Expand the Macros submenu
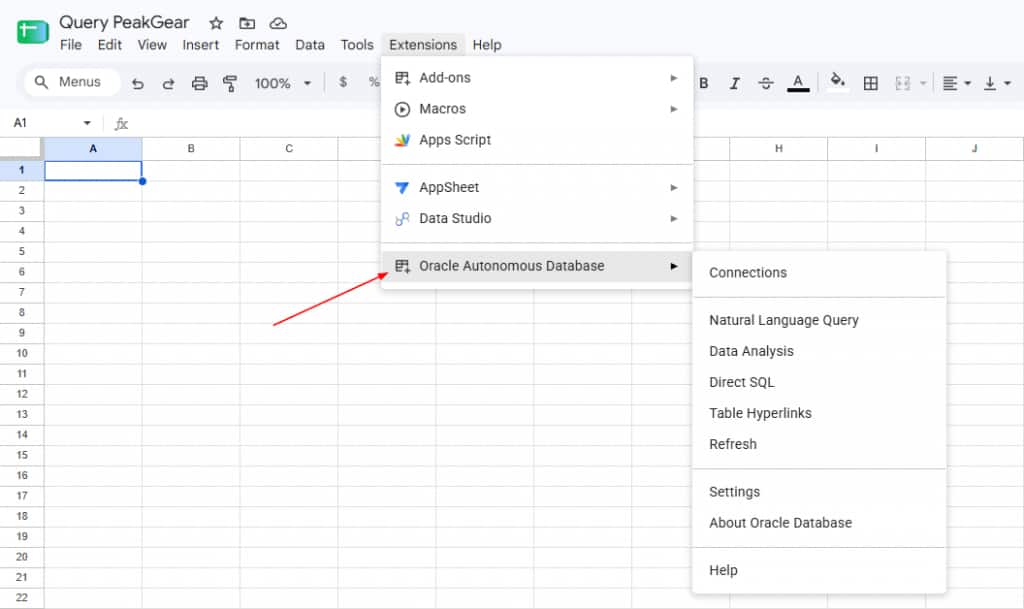 (536, 109)
